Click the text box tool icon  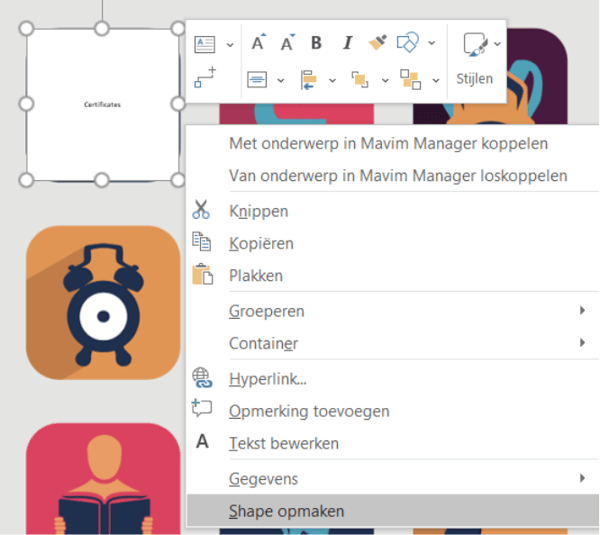click(x=205, y=43)
